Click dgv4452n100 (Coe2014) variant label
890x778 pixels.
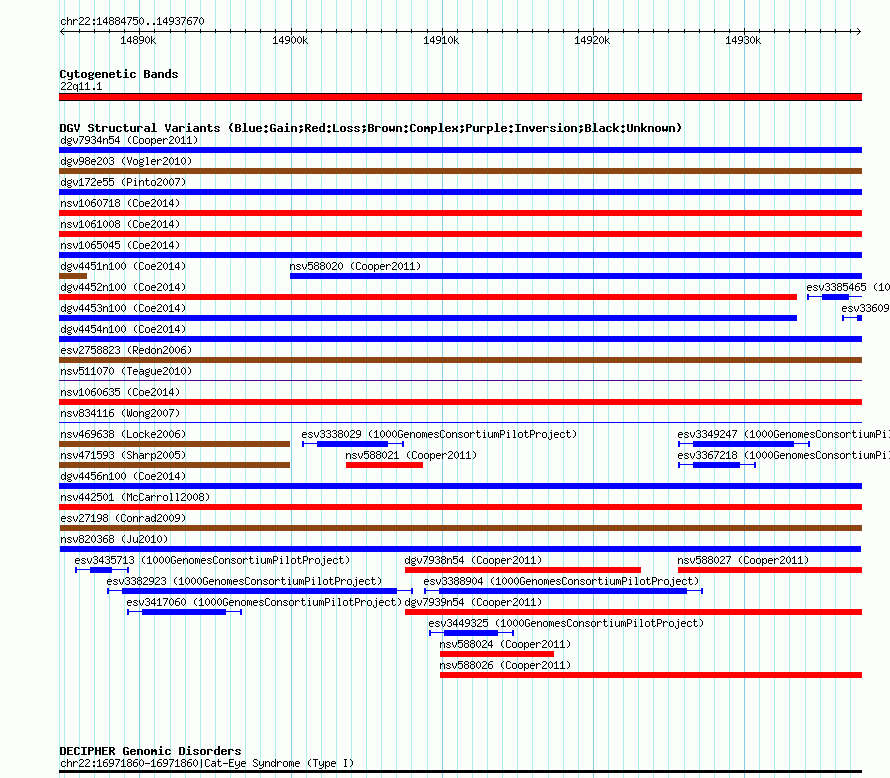(x=123, y=287)
